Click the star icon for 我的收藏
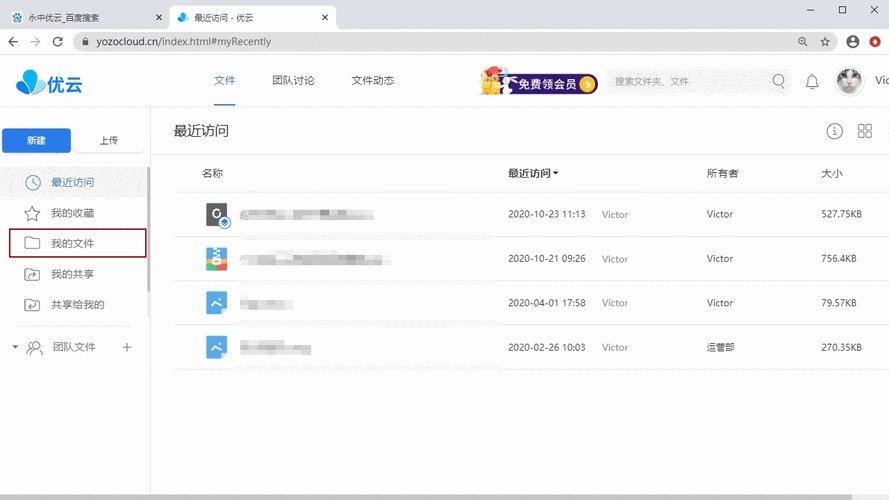889x500 pixels. tap(32, 213)
